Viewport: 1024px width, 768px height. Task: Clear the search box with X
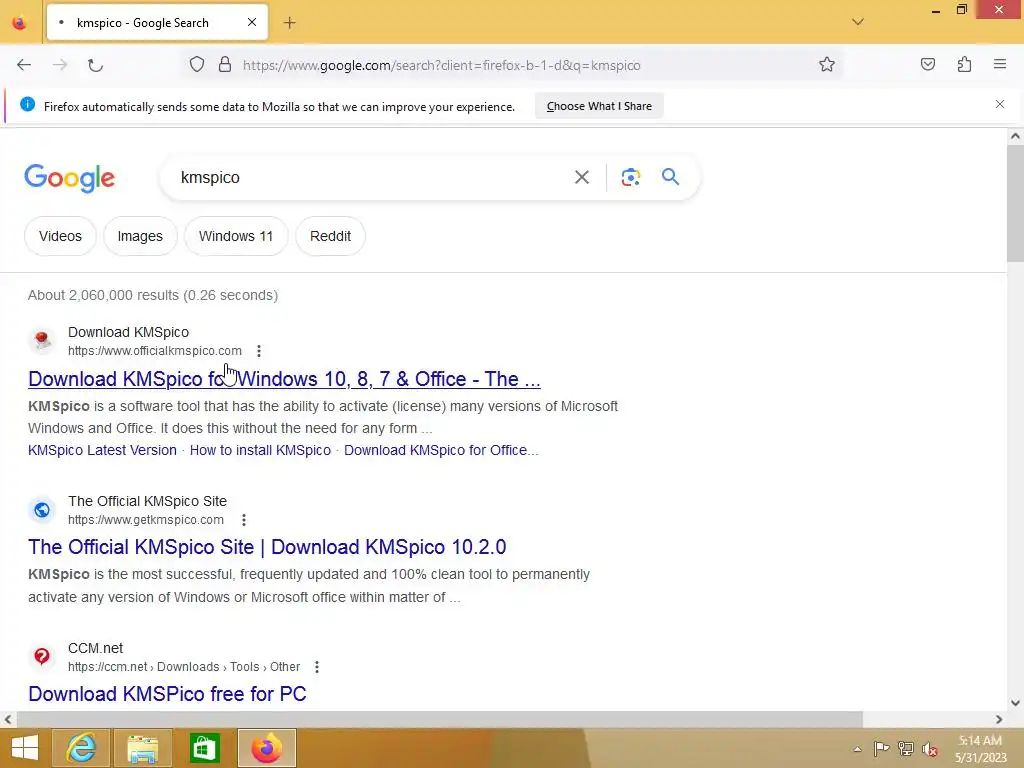[582, 177]
